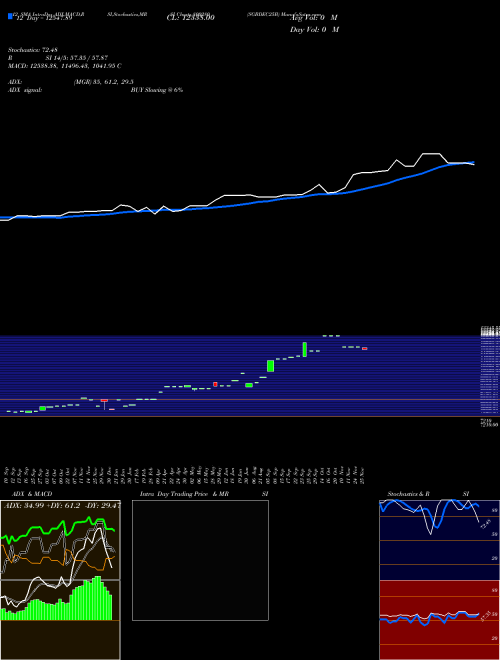Click the Stochastics: 72.48 reading

32,50
